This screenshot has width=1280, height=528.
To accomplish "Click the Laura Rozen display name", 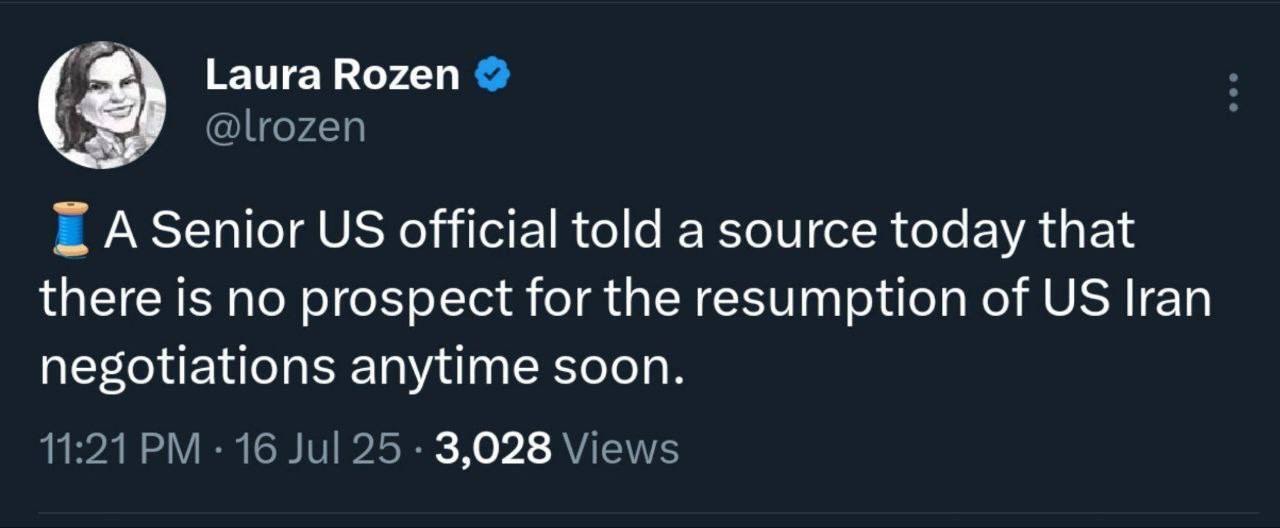I will click(332, 76).
